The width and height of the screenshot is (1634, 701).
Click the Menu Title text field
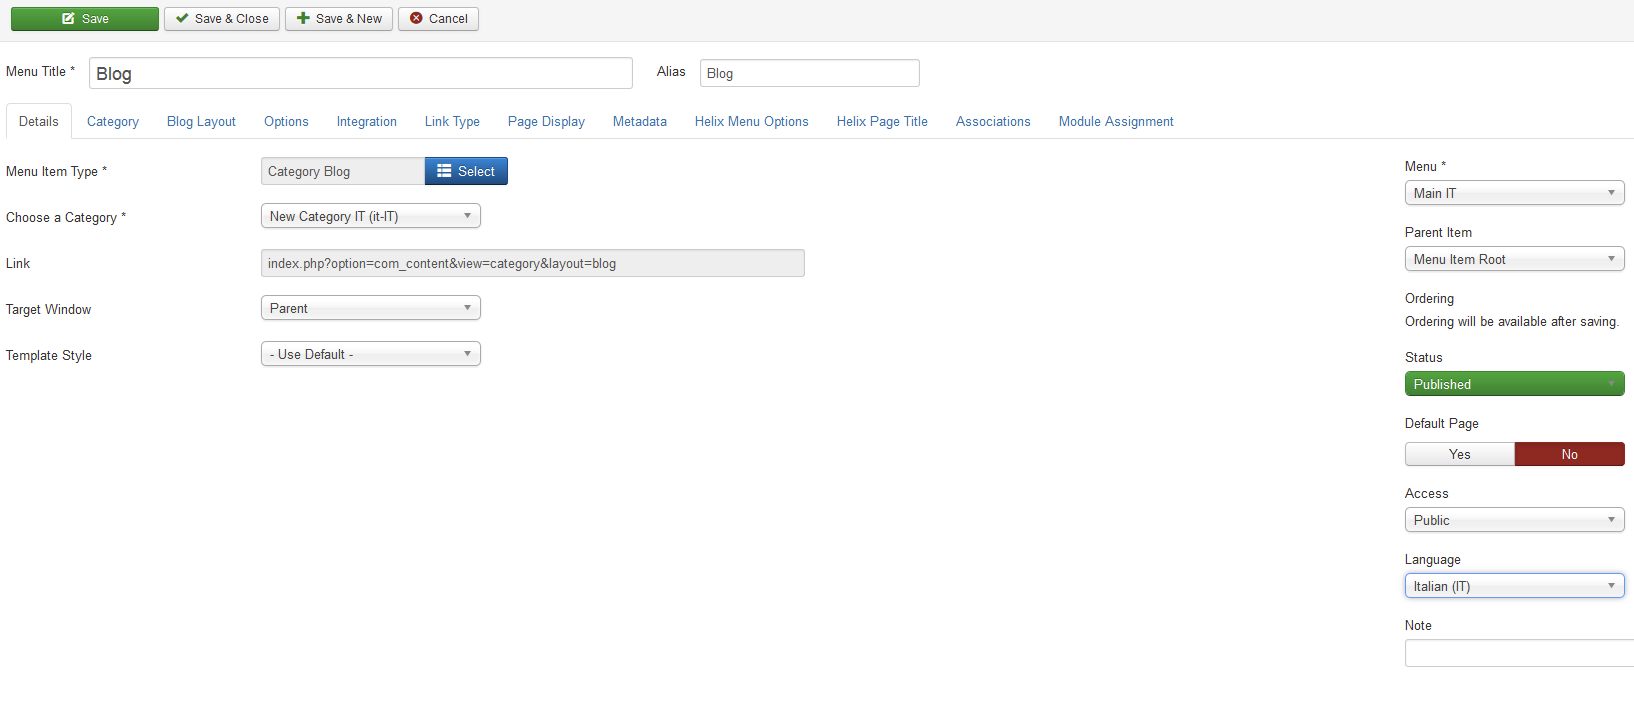pyautogui.click(x=360, y=73)
